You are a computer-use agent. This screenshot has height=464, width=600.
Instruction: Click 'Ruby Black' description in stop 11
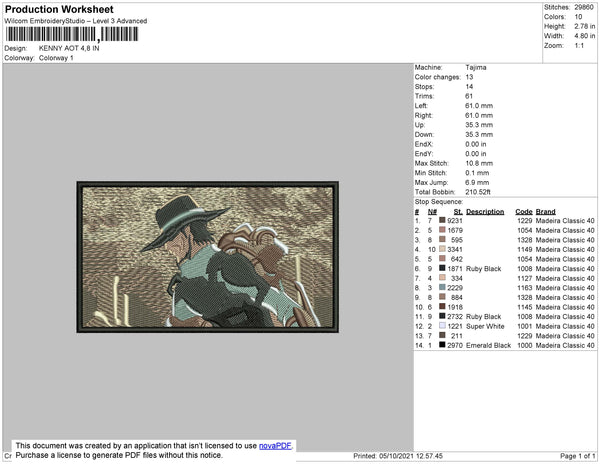click(x=484, y=316)
